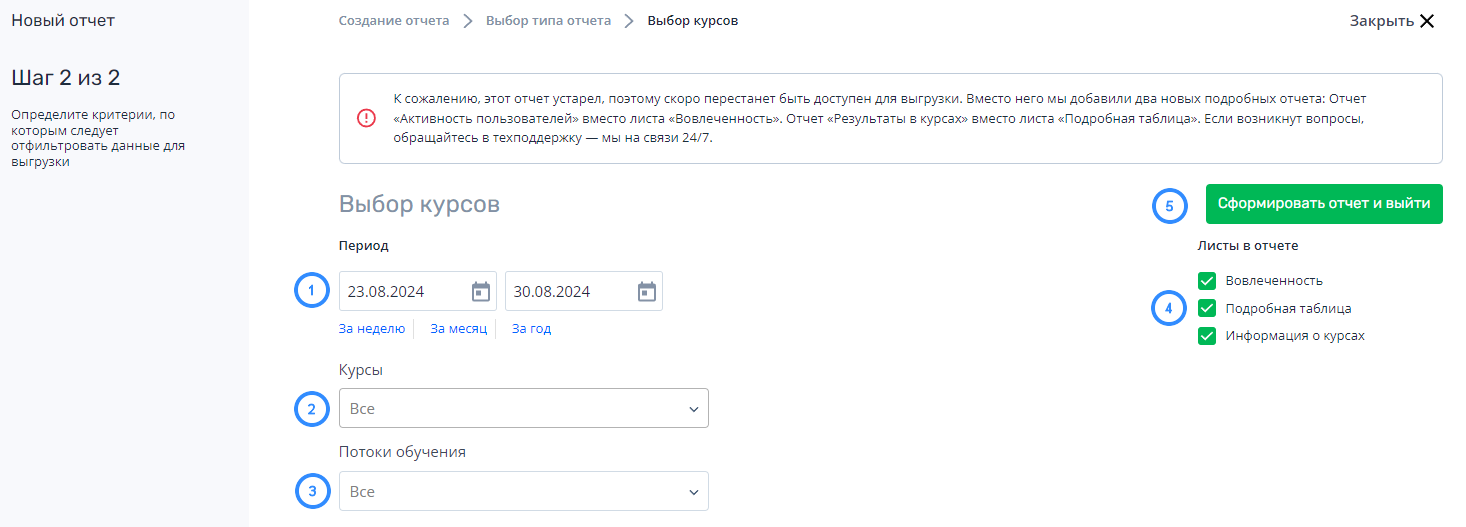
Task: Uncheck the Вовлеченность sheet checkbox
Action: tap(1207, 281)
